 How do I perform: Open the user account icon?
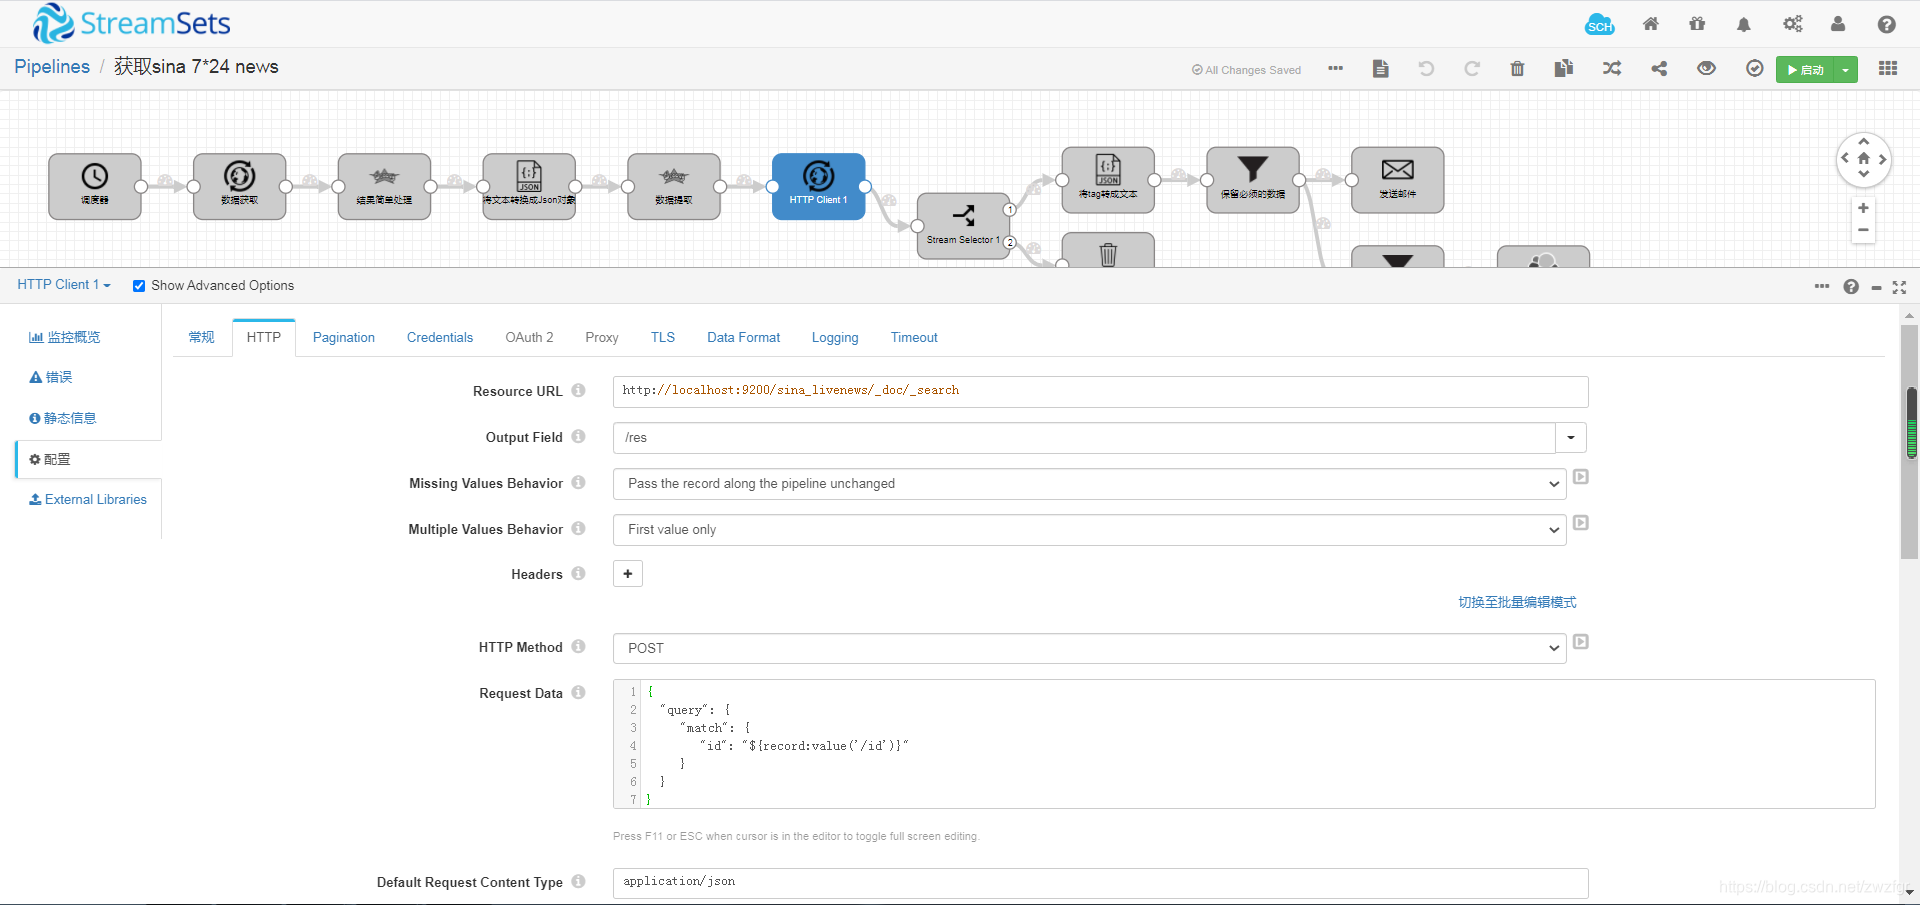click(x=1838, y=24)
